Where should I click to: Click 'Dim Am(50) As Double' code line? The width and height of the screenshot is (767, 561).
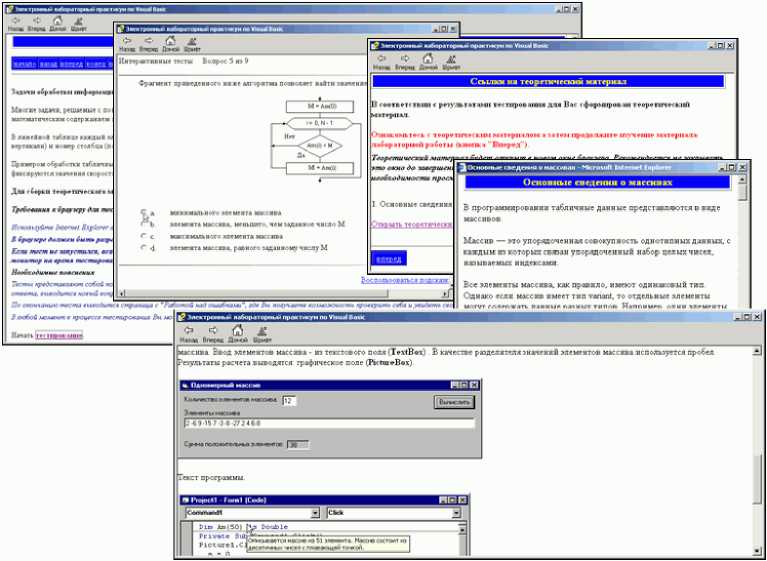[244, 527]
